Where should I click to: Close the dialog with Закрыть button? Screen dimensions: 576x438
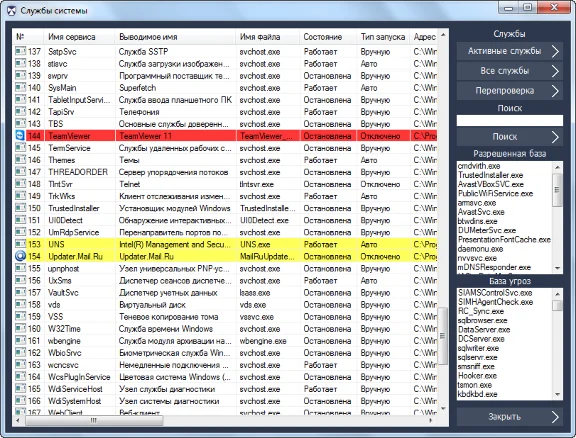pyautogui.click(x=510, y=417)
